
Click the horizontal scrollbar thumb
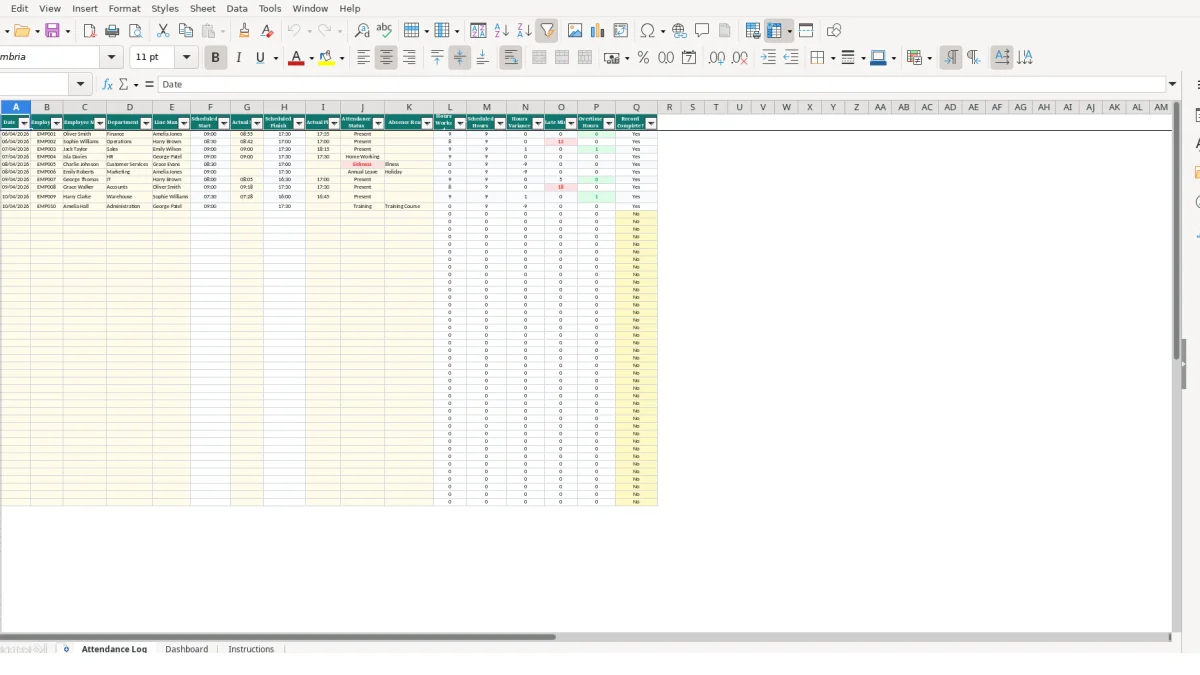(278, 637)
